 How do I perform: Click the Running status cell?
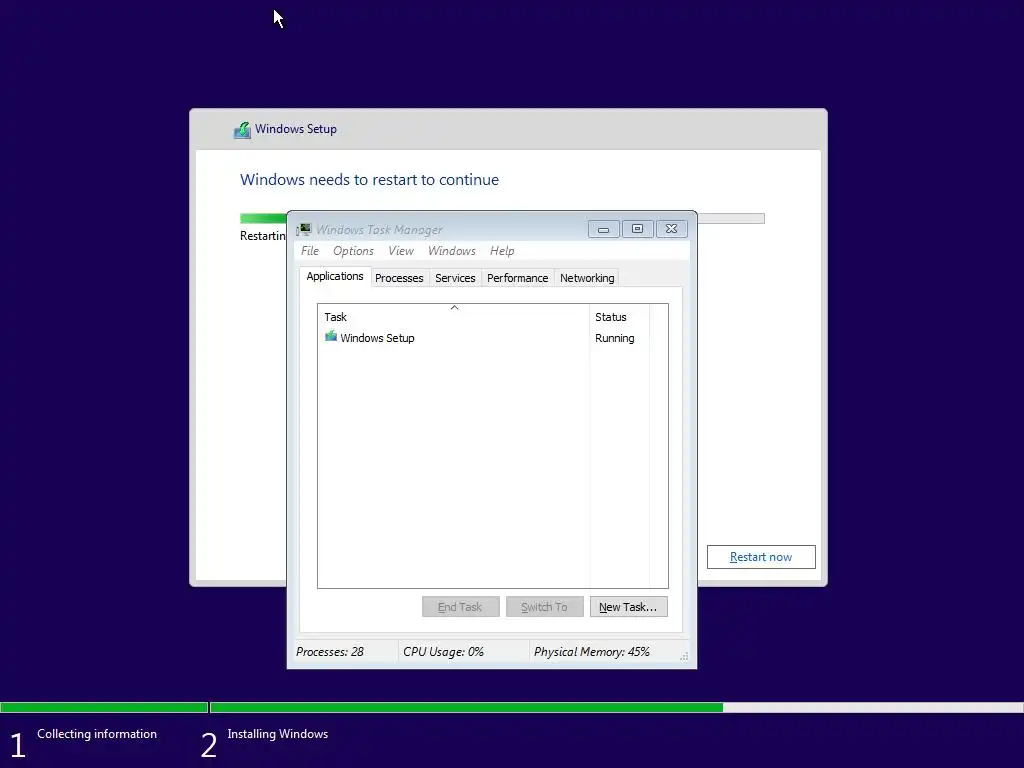click(x=615, y=338)
